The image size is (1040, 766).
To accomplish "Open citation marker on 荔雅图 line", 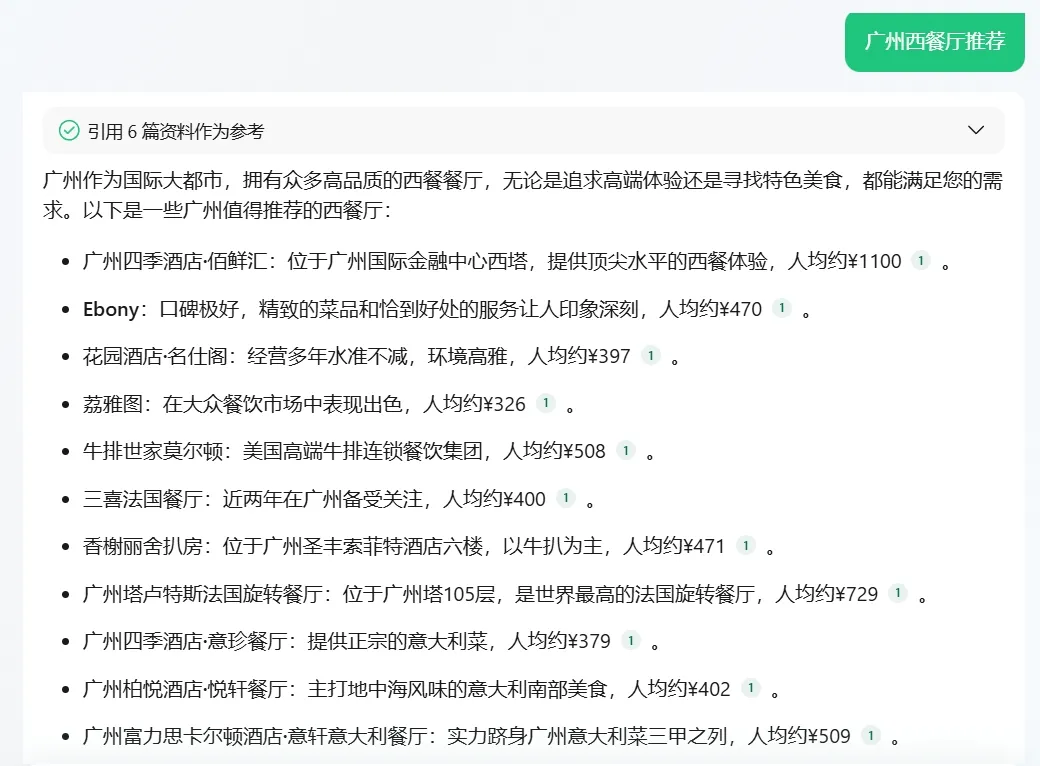I will tap(545, 404).
